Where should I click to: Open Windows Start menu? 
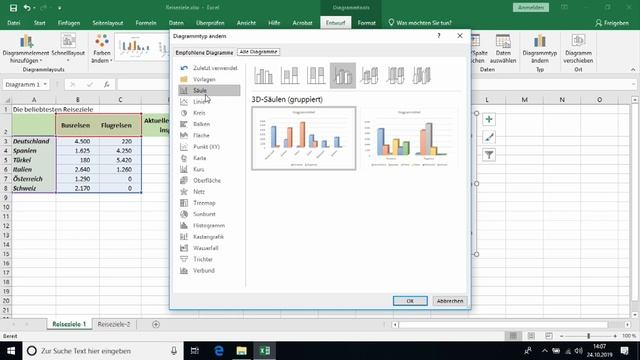(11, 351)
